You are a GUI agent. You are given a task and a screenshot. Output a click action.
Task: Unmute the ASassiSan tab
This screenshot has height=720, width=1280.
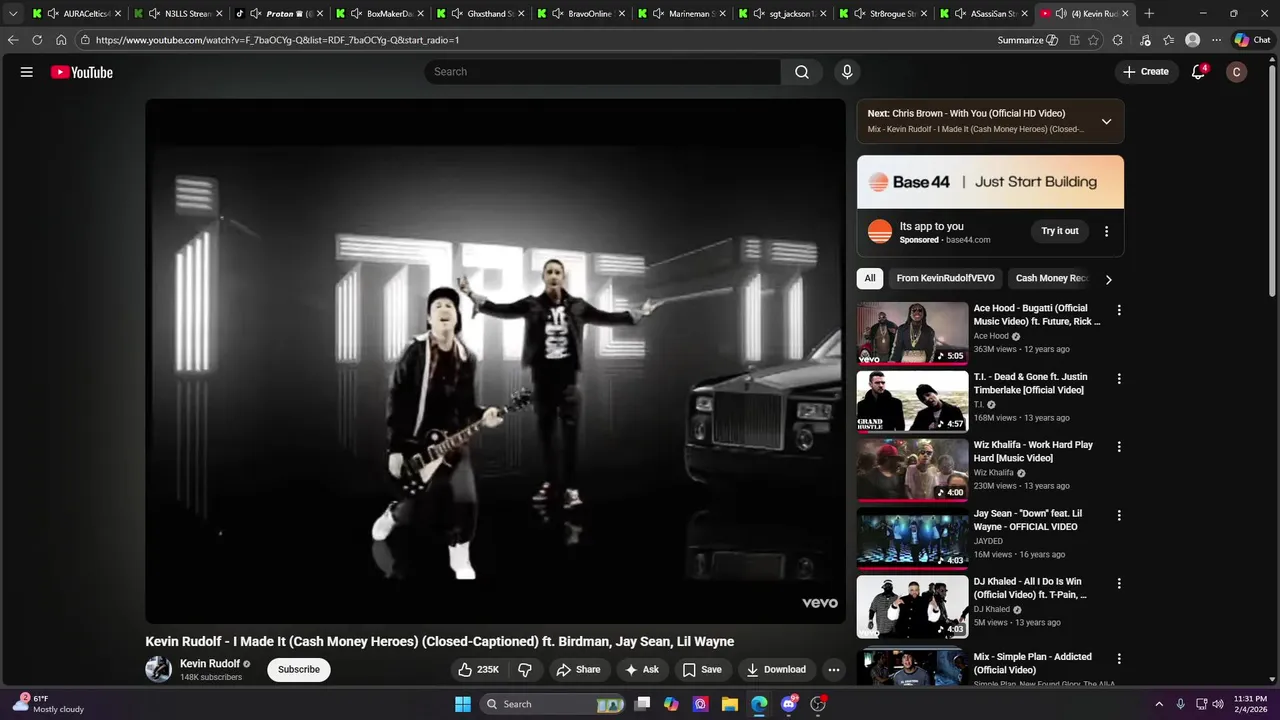click(960, 14)
